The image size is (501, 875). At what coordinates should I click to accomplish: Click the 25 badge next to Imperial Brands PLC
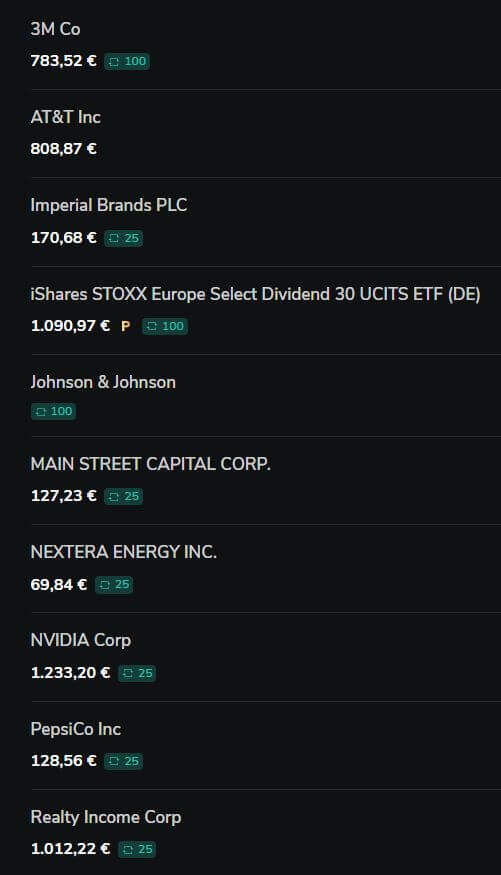pyautogui.click(x=123, y=238)
